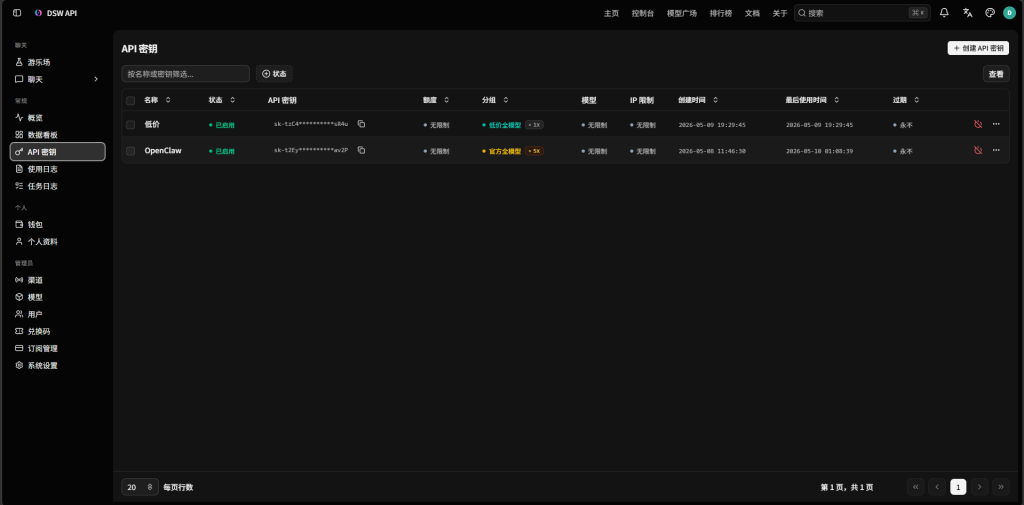Go to next page

tap(980, 487)
